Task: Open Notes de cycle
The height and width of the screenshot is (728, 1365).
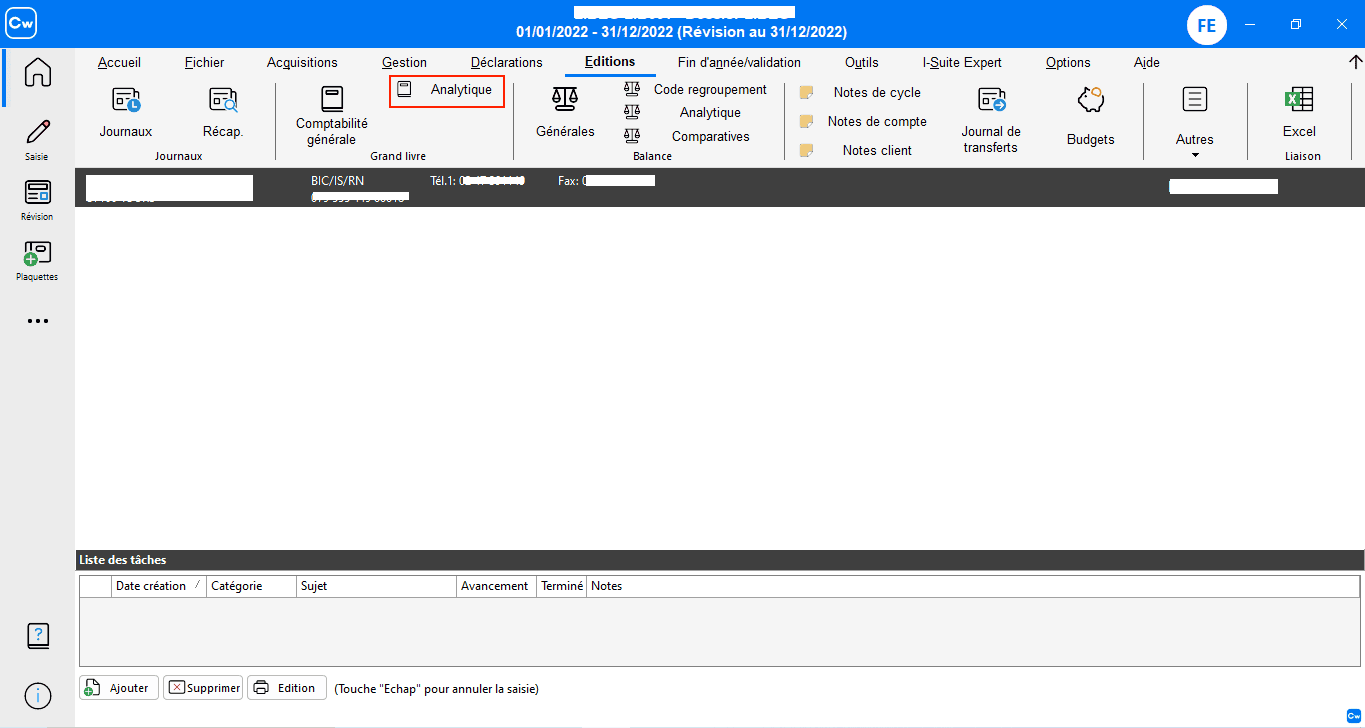Action: [x=861, y=92]
